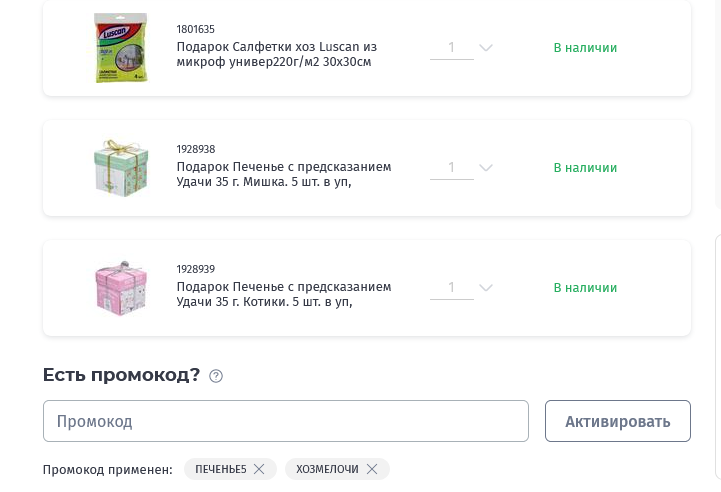Click quantity field of item 1801635
721x492 pixels.
point(452,48)
